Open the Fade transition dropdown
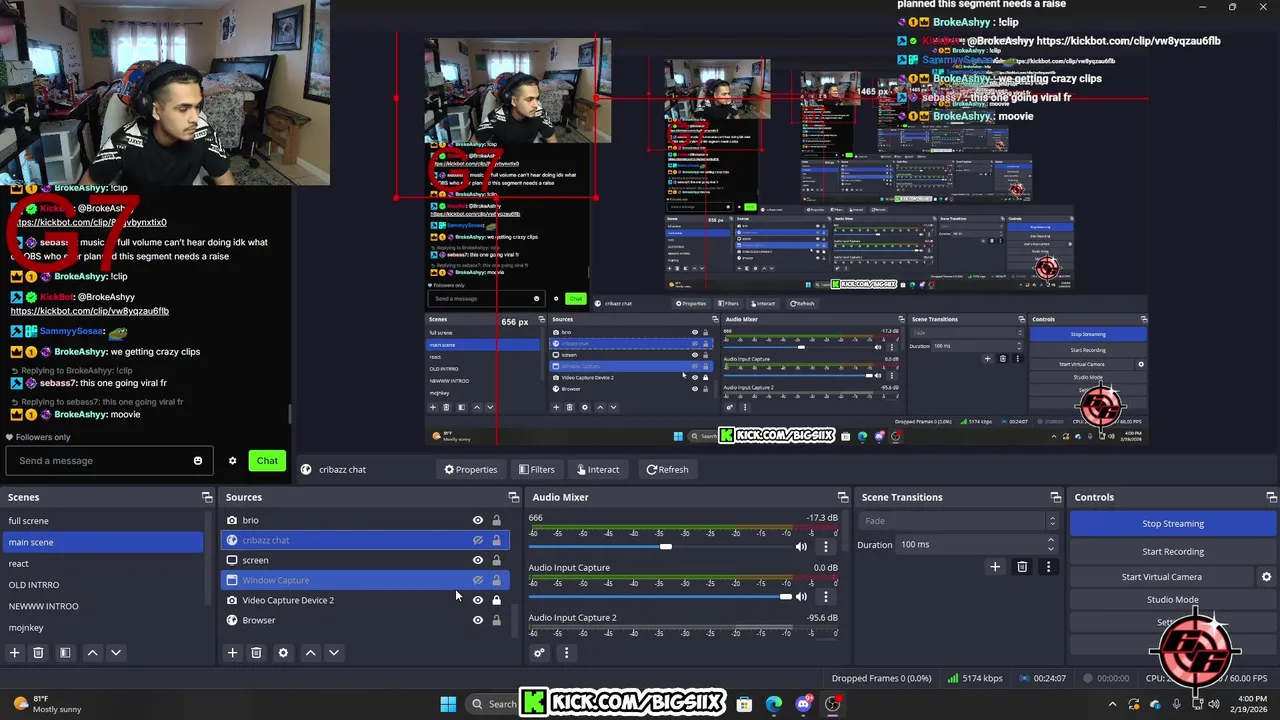This screenshot has height=720, width=1280. [x=958, y=521]
